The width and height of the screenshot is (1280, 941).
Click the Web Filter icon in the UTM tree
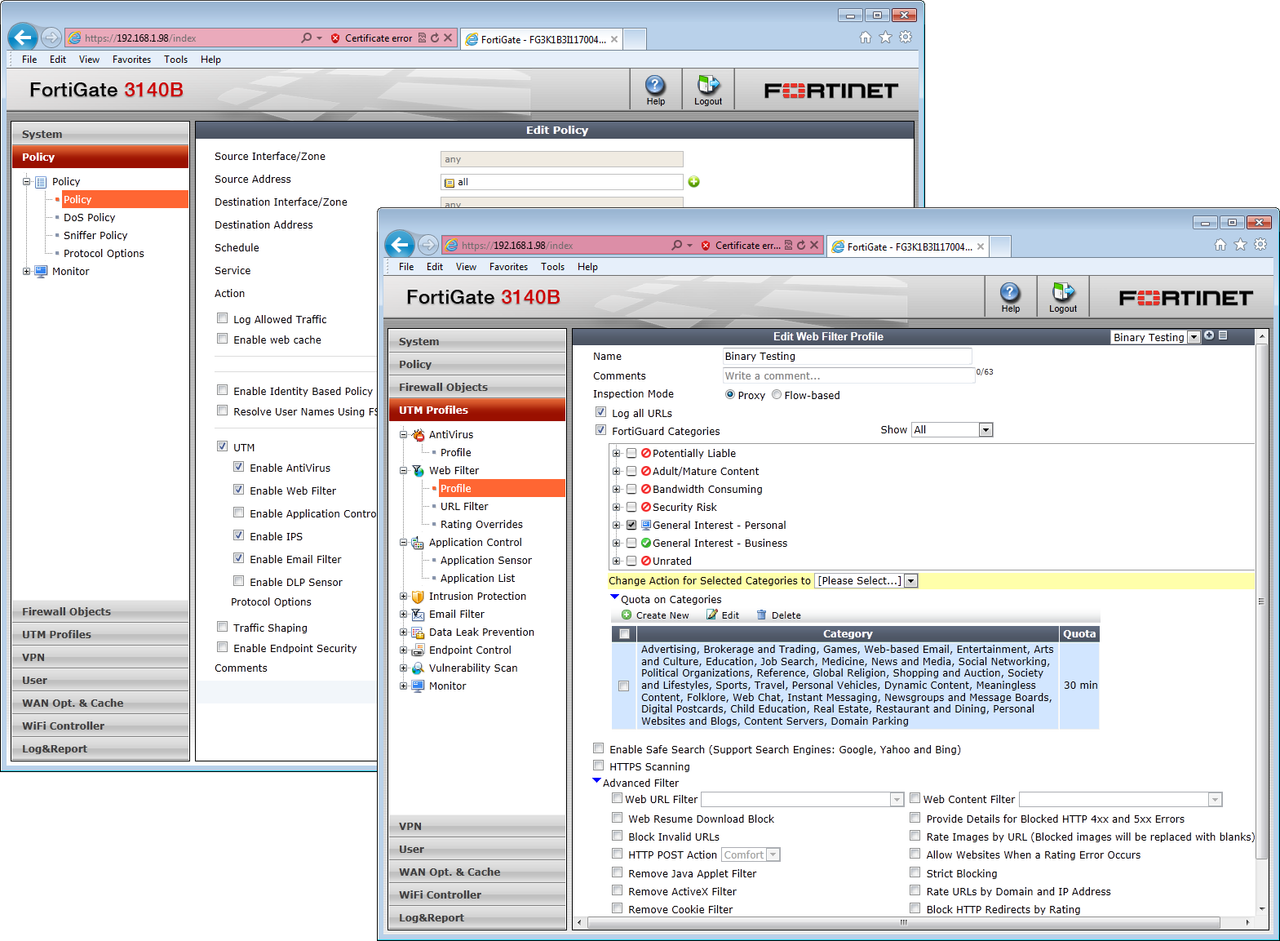pyautogui.click(x=418, y=471)
